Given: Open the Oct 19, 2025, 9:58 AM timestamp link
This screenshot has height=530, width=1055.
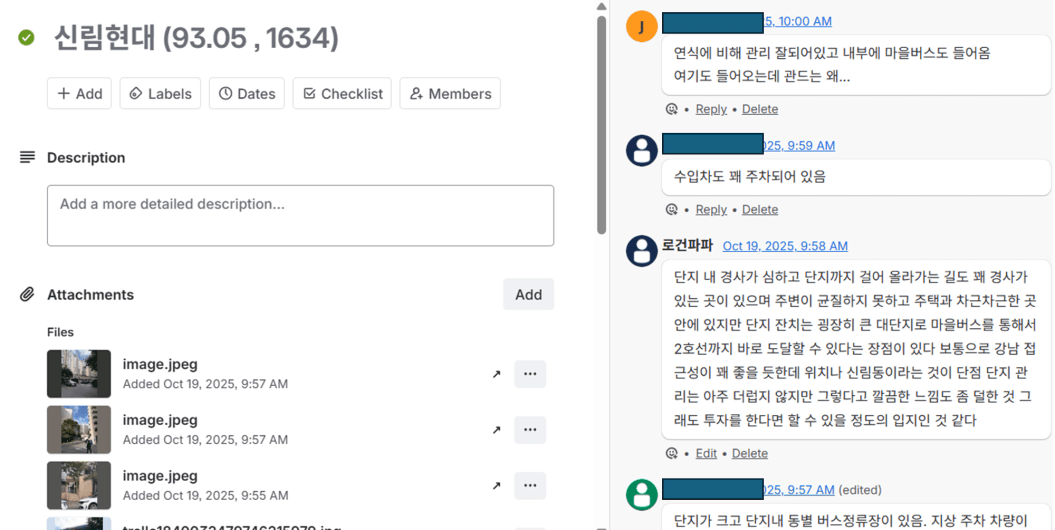Looking at the screenshot, I should point(785,246).
